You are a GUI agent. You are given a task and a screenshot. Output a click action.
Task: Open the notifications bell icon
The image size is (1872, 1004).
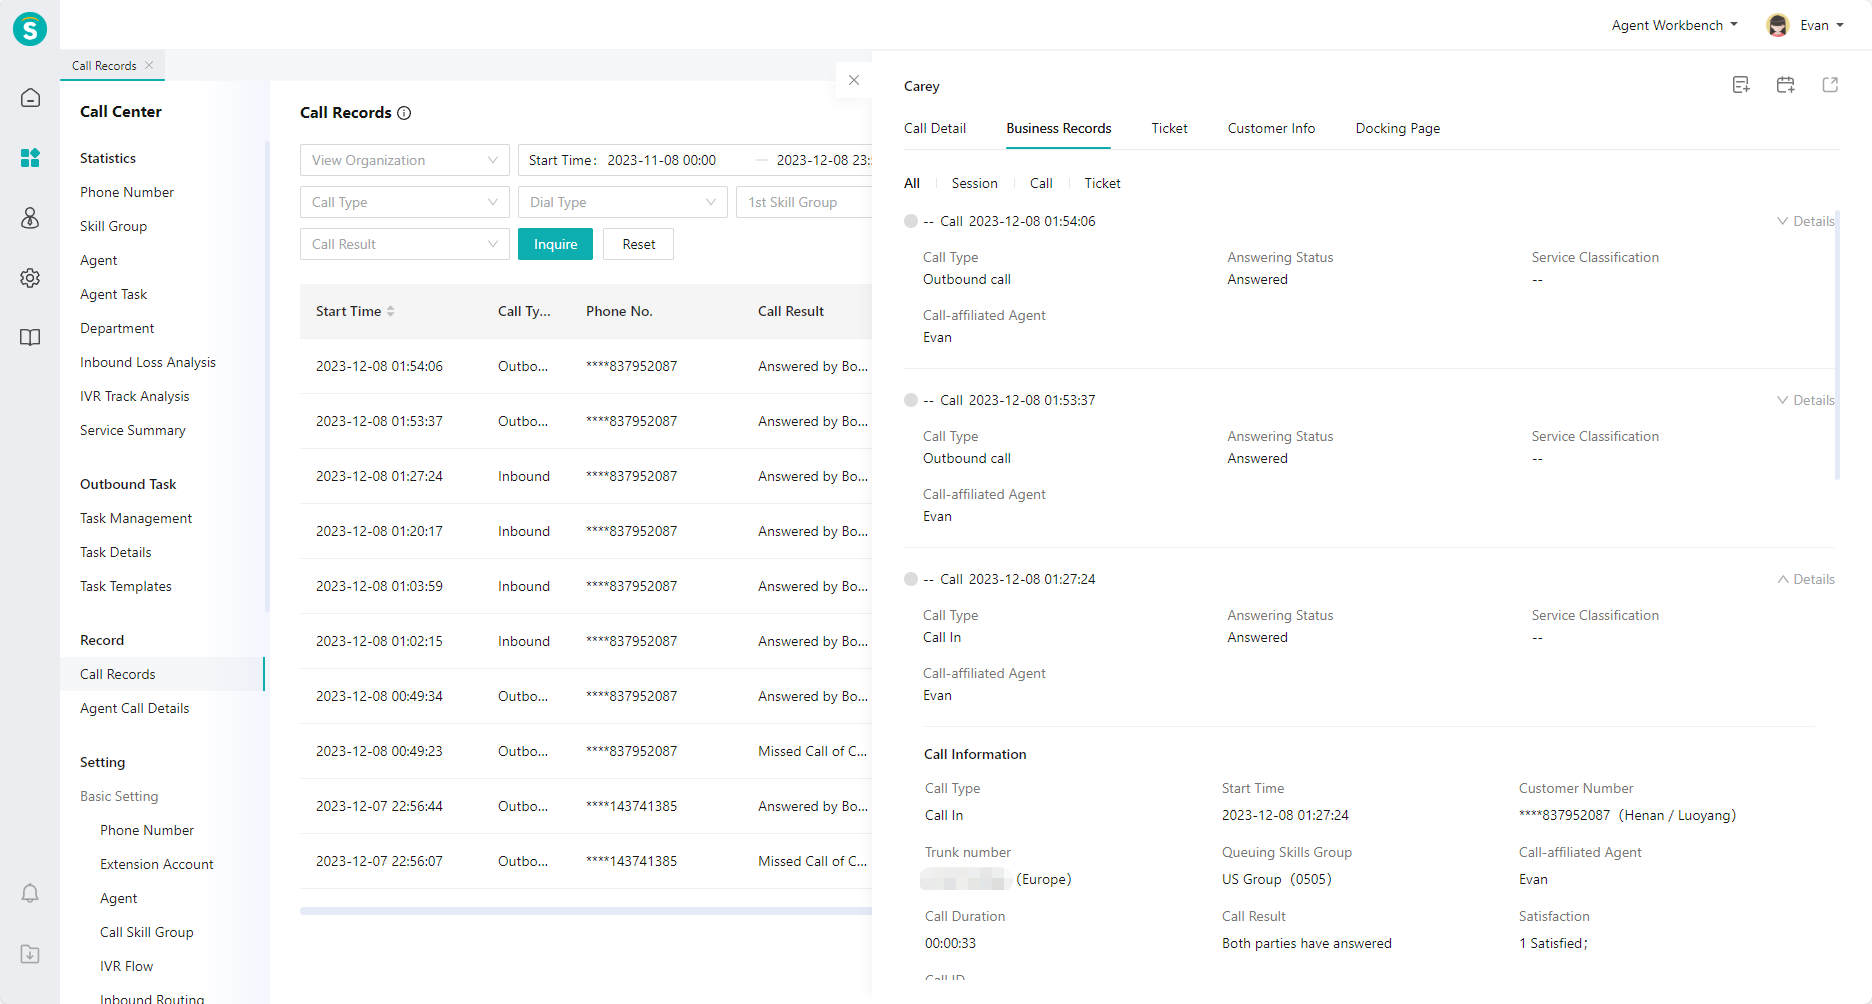coord(30,893)
